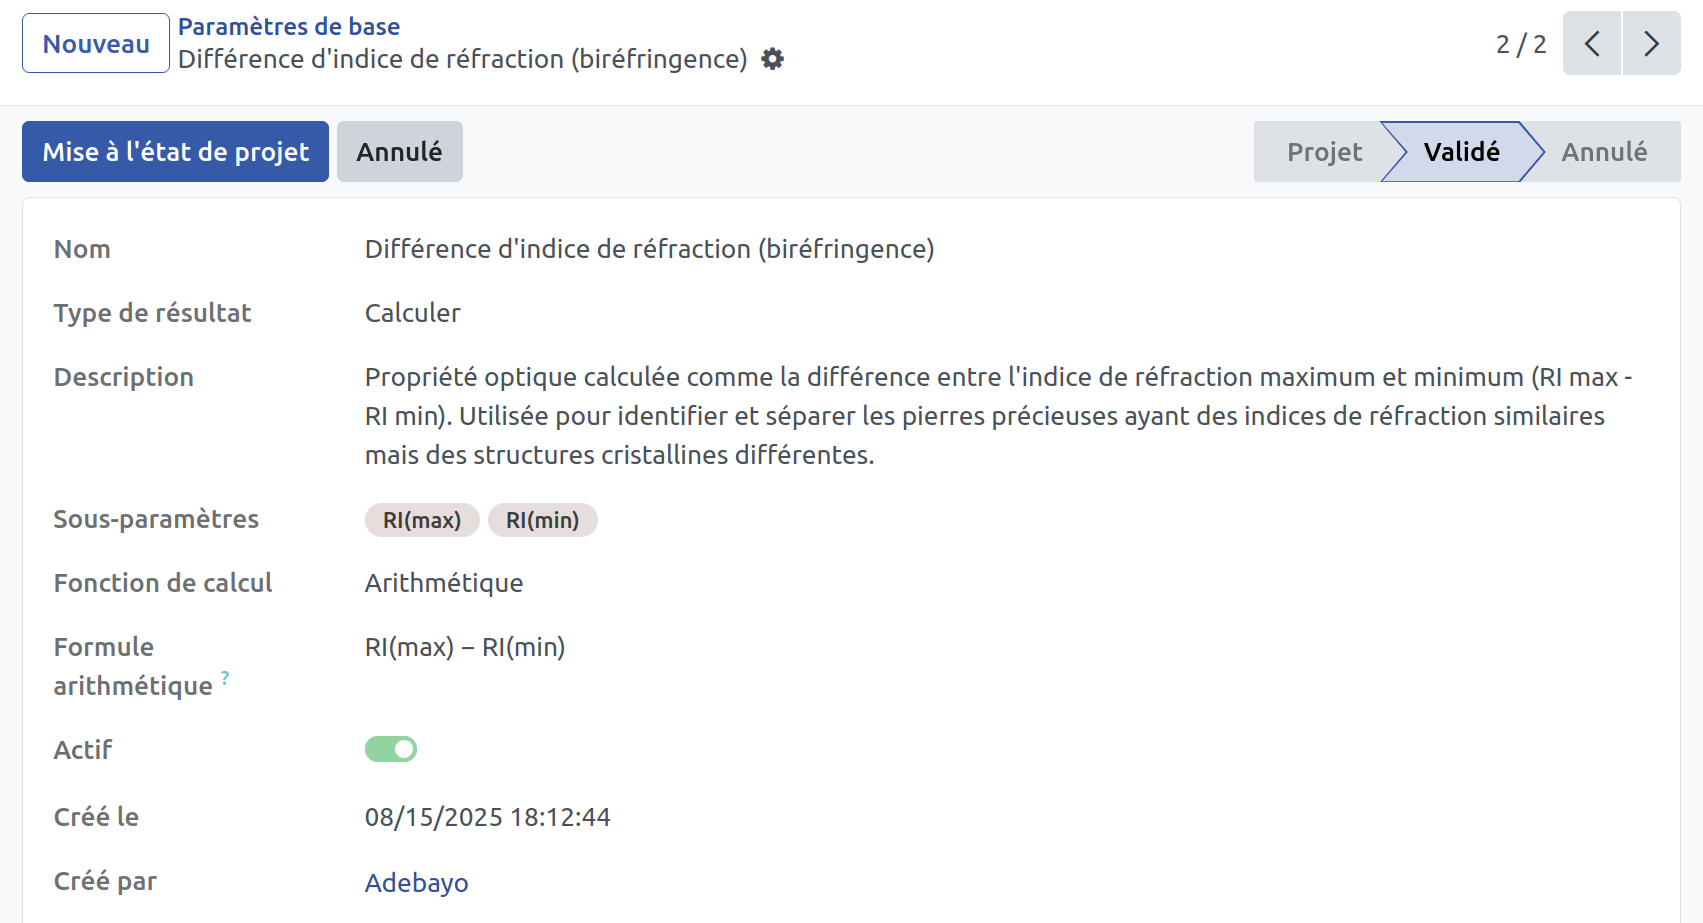Click the formula RI(max) – RI(min) field
Screen dimensions: 1703x923
[x=465, y=647]
